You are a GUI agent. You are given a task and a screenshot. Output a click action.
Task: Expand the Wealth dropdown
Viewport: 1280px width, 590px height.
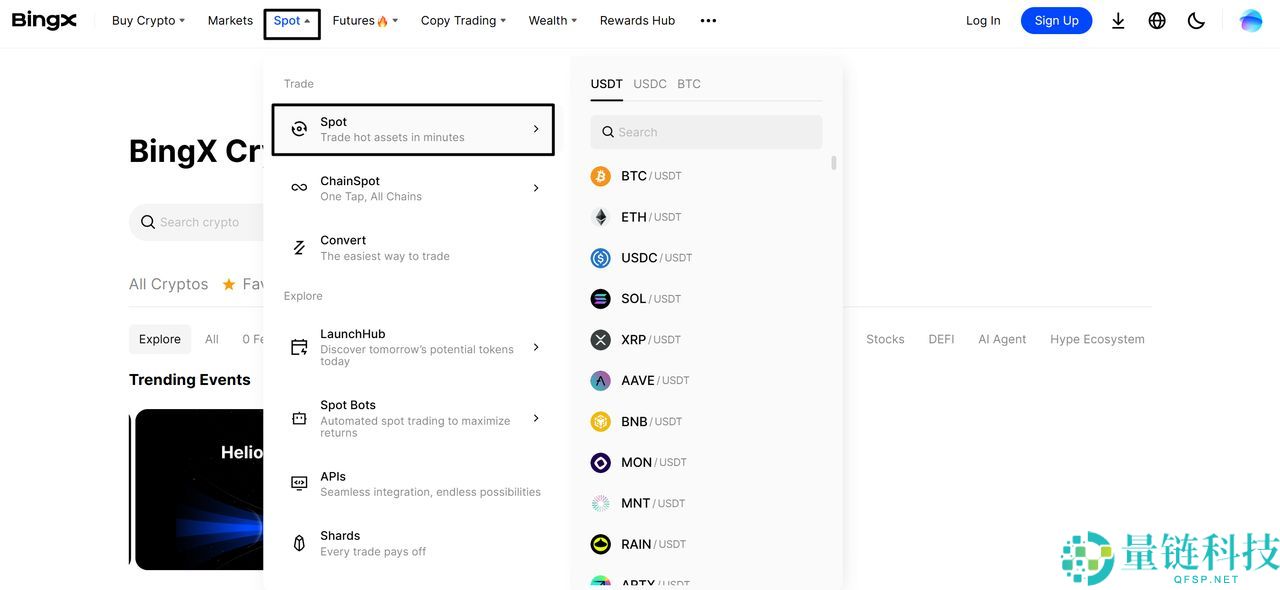[x=553, y=21]
